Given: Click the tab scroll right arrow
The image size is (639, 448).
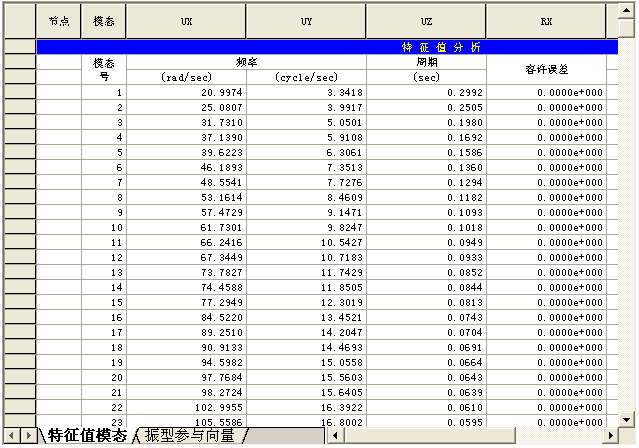Looking at the screenshot, I should click(x=28, y=436).
